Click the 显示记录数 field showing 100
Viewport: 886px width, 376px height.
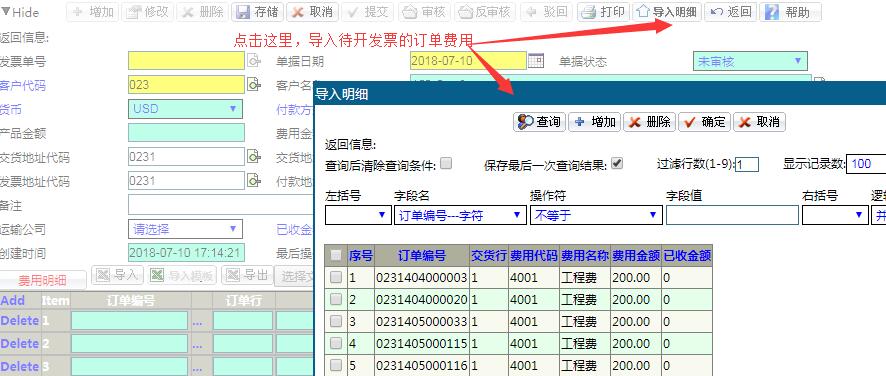tap(866, 164)
